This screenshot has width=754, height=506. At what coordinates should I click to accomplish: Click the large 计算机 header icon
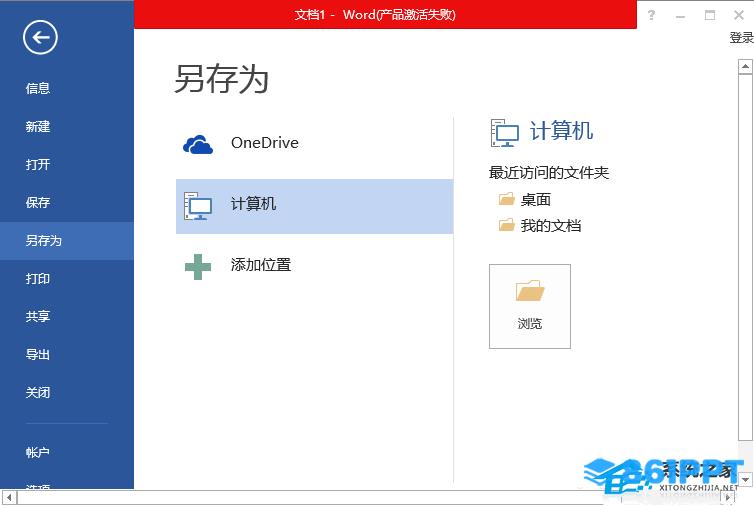(x=504, y=132)
